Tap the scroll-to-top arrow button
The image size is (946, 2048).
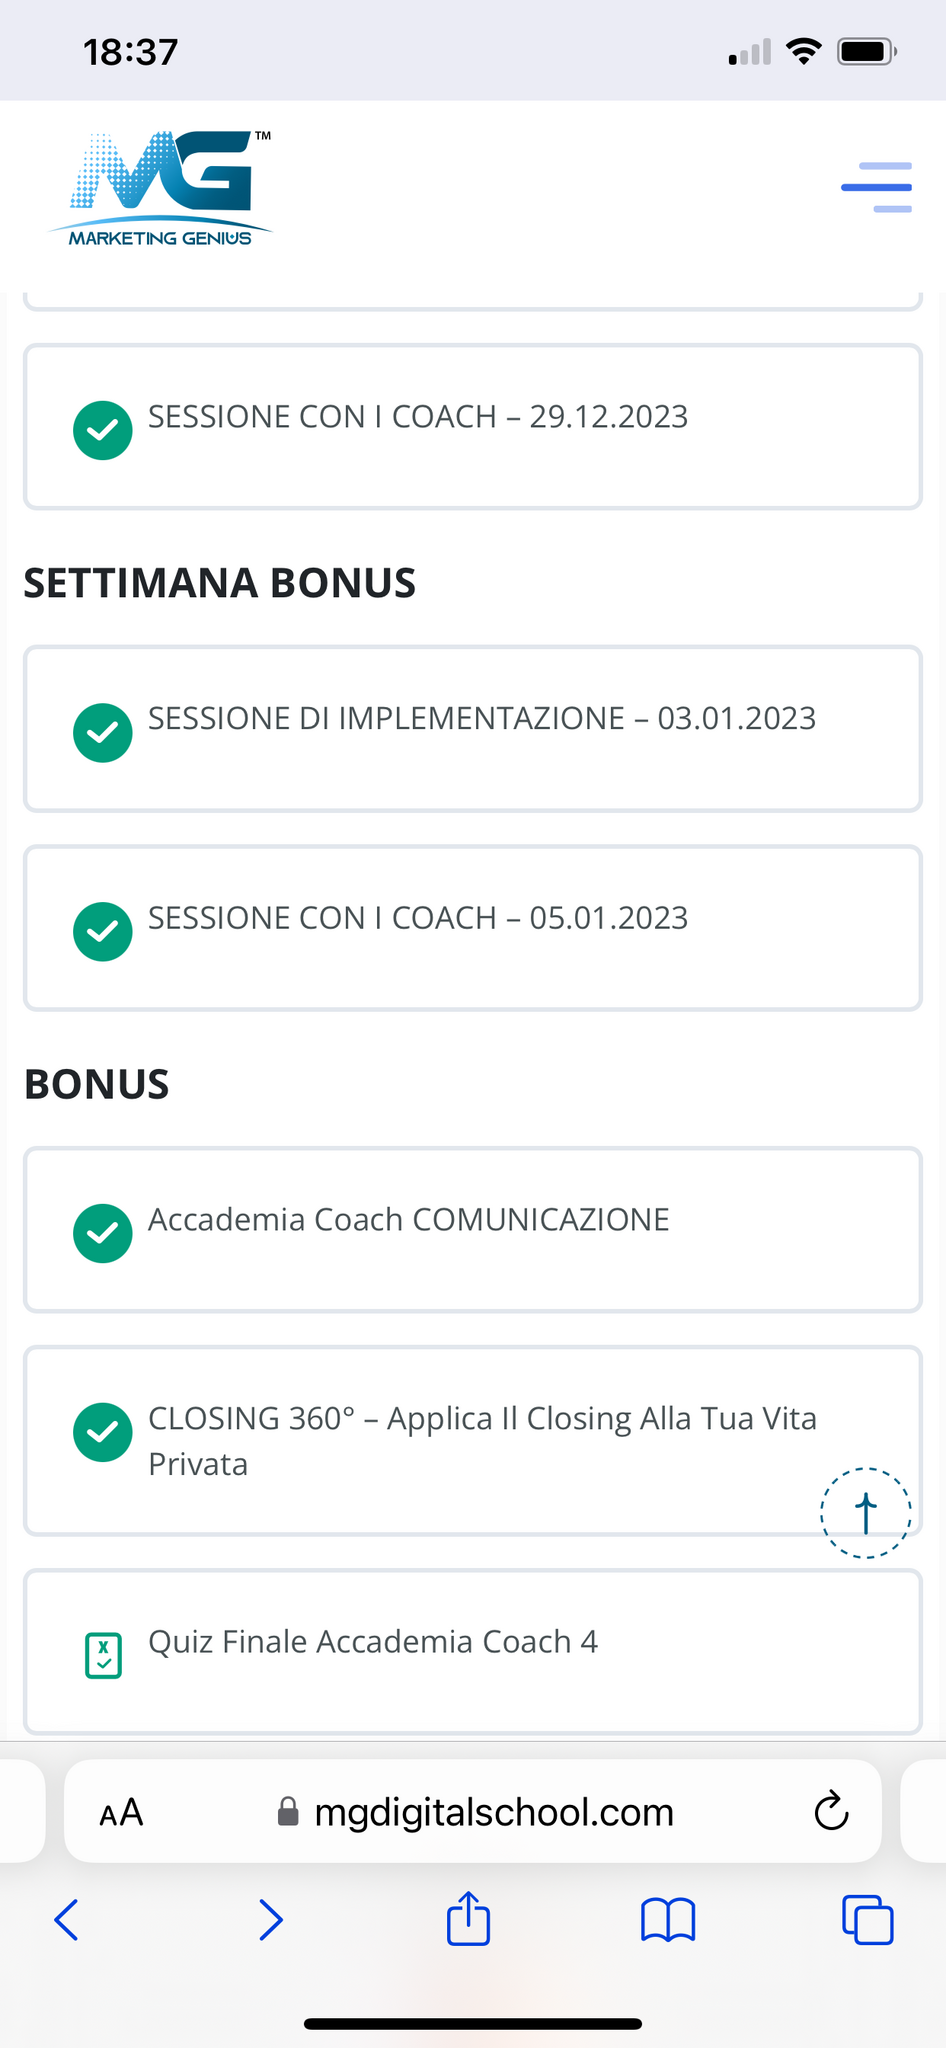[x=865, y=1512]
